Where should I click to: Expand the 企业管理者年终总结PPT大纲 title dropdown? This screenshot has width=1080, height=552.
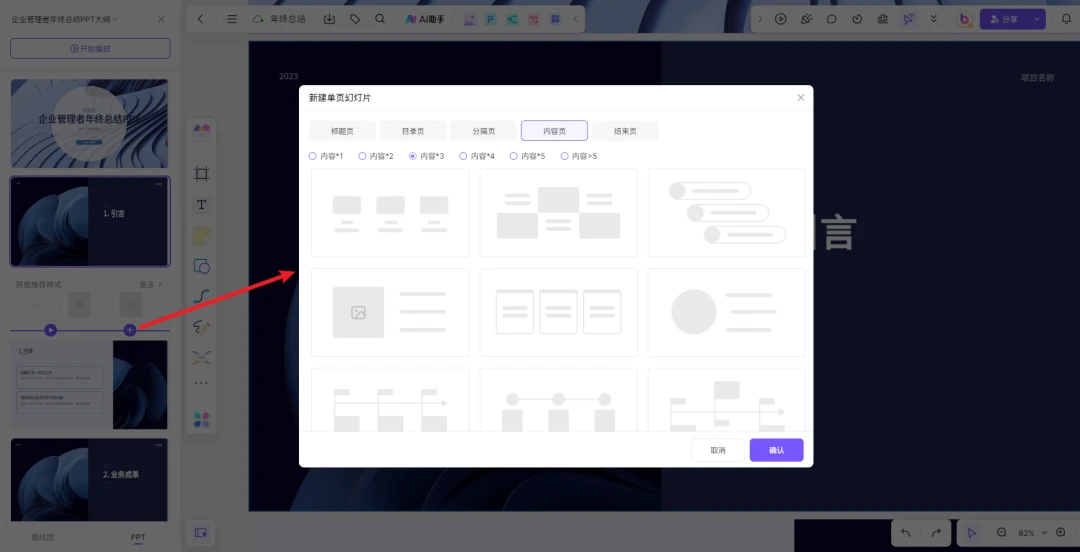point(115,19)
